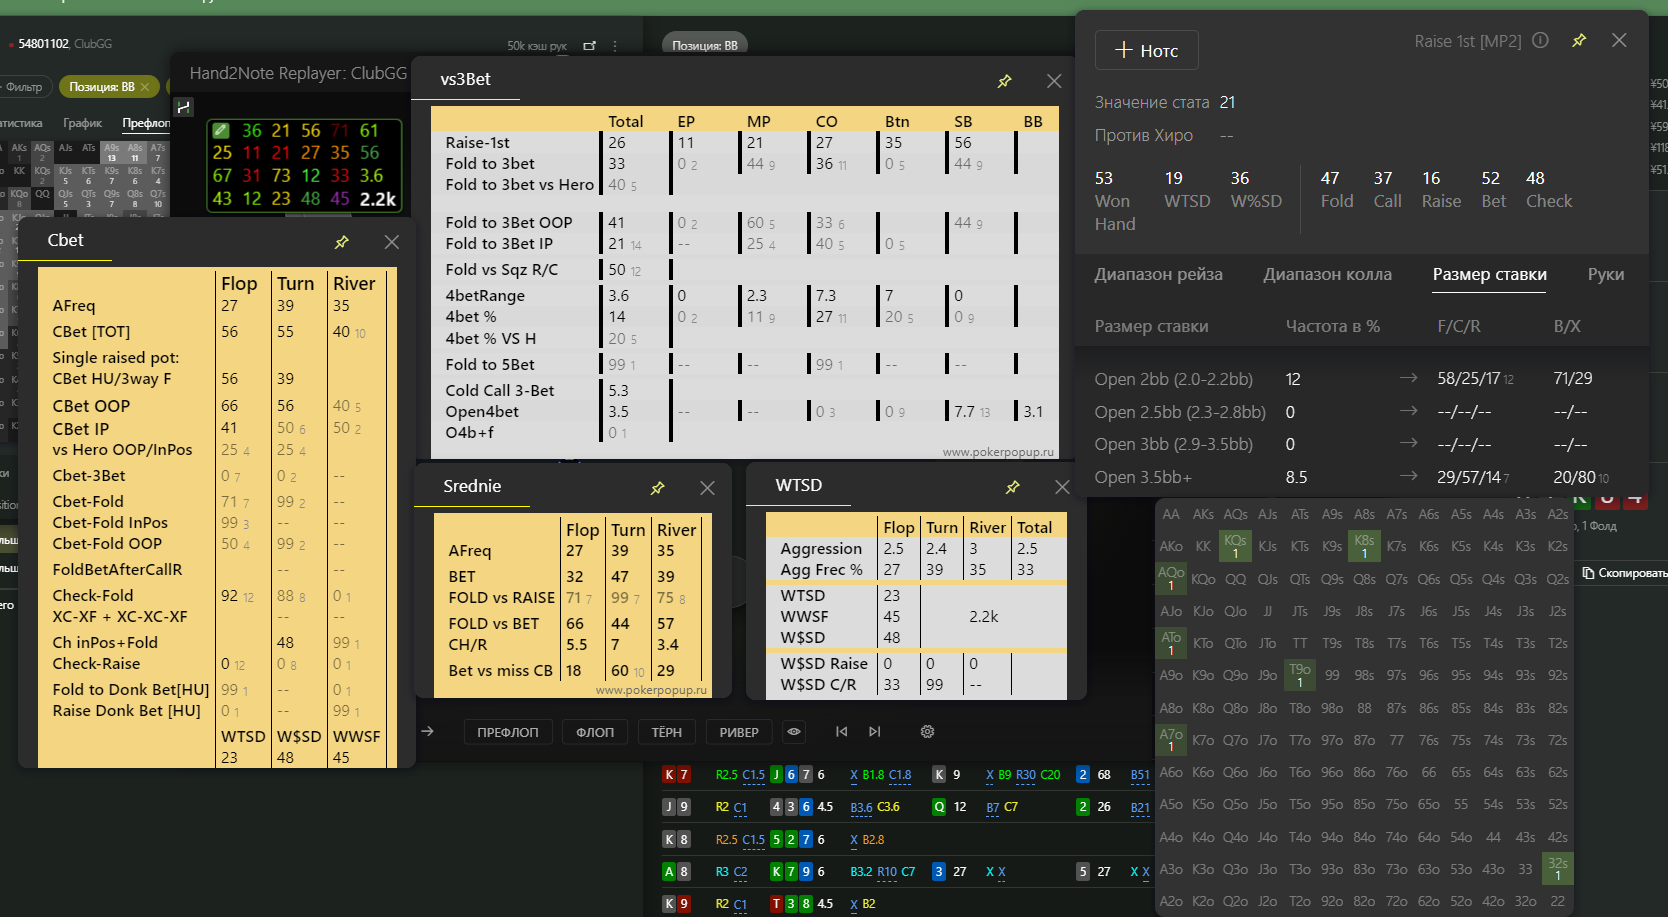This screenshot has width=1668, height=917.
Task: Open the График tab
Action: pos(83,123)
